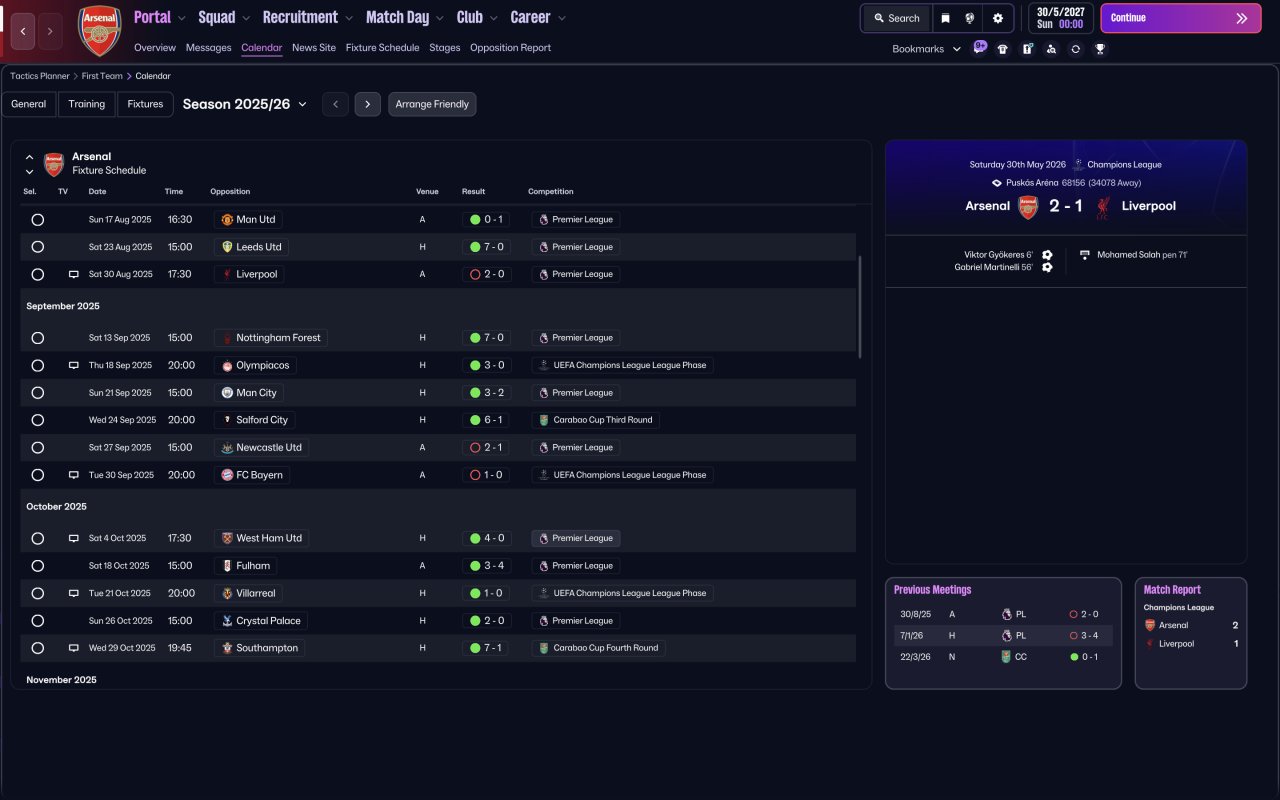Click the TV icon on Liverpool row
1280x800 pixels.
coord(73,274)
